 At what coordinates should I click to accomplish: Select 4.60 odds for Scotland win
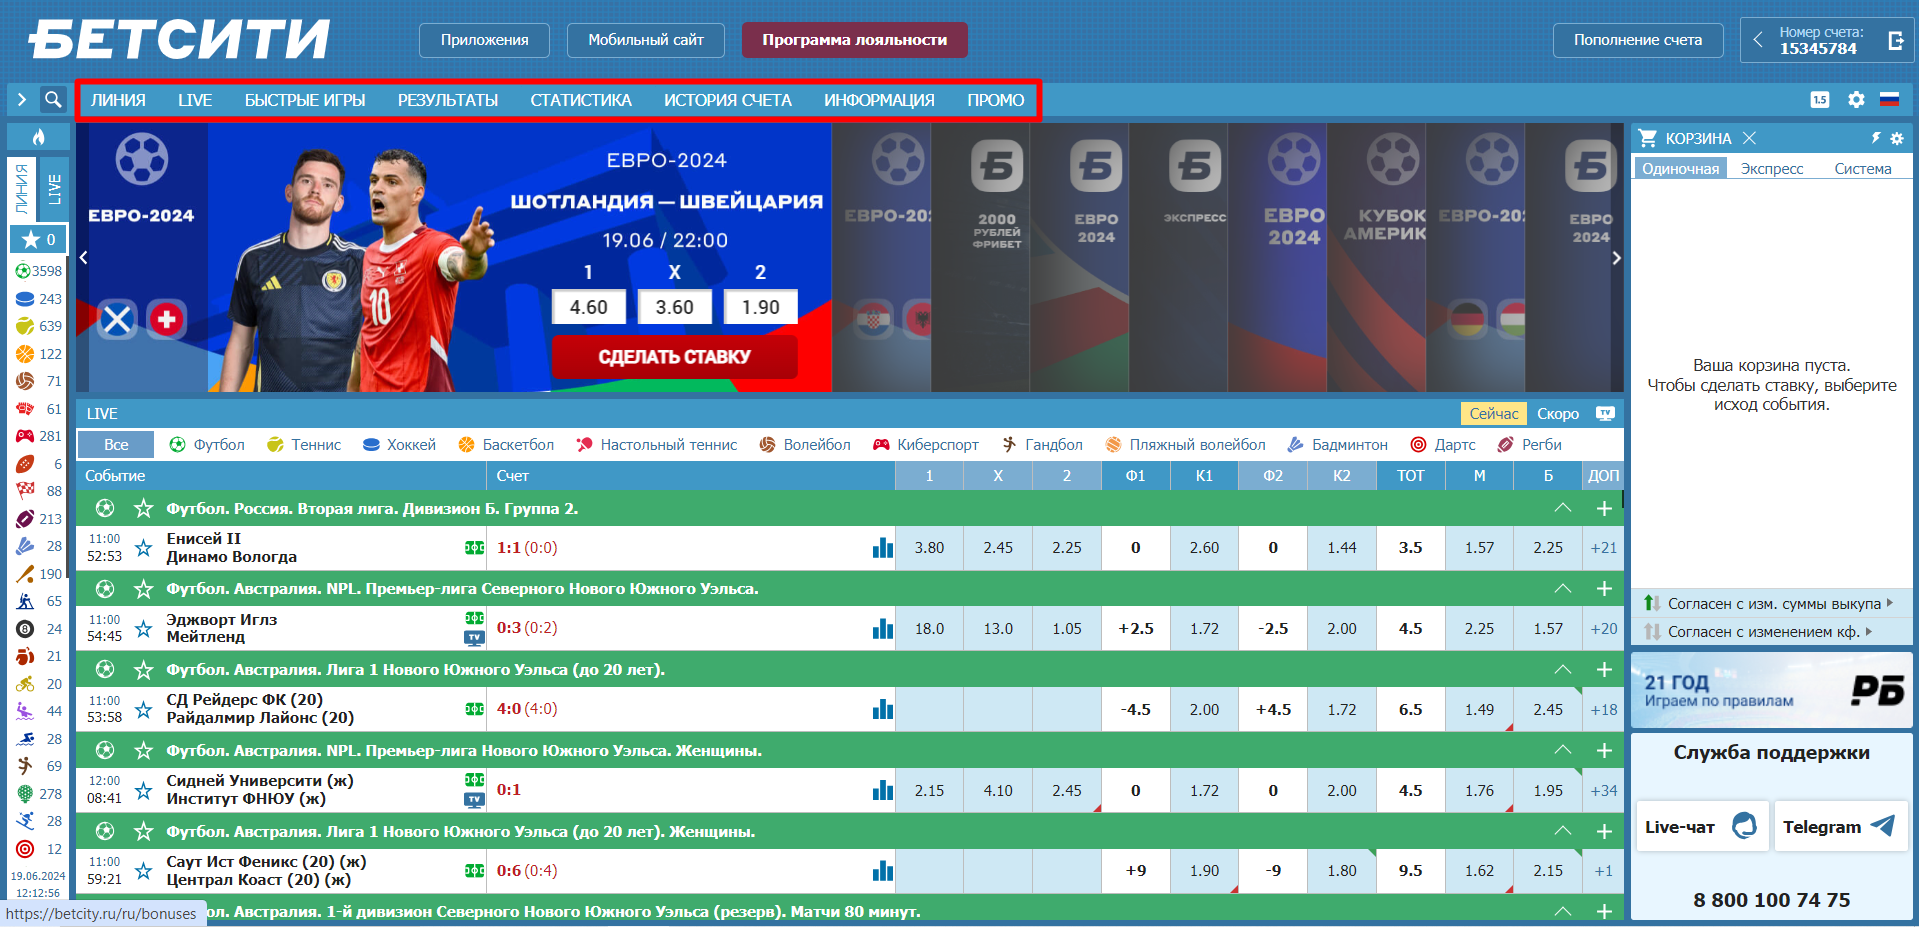point(588,308)
